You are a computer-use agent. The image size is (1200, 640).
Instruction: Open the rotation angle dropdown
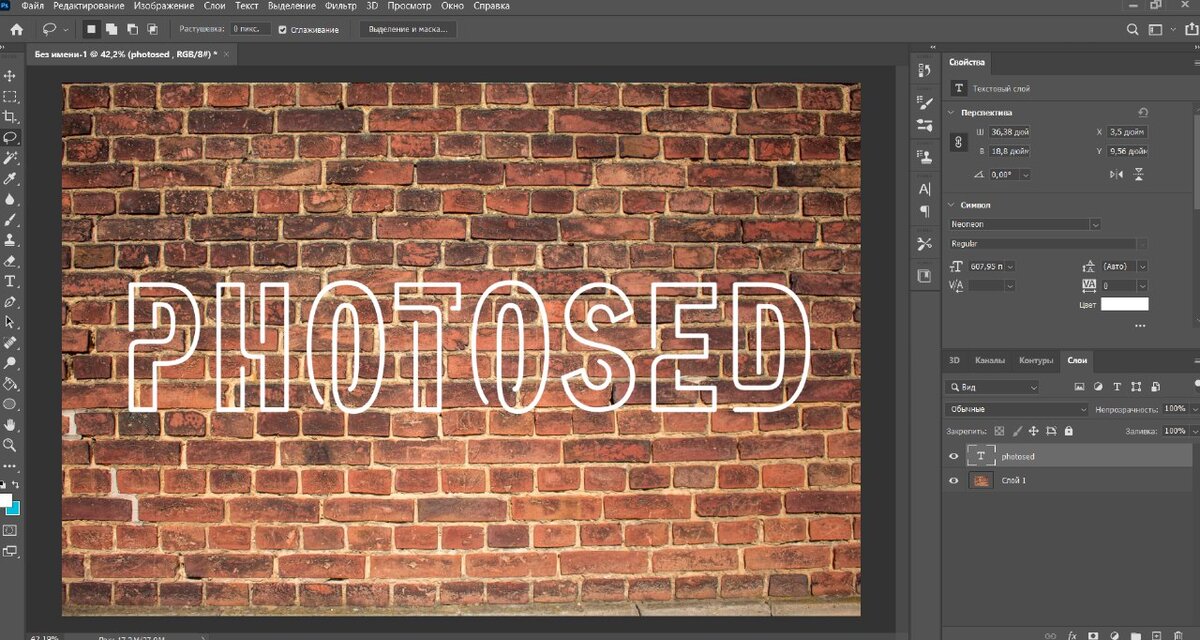[1026, 174]
